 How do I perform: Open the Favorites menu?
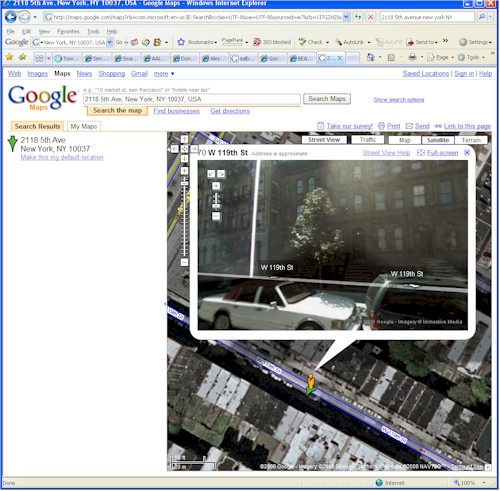[68, 31]
